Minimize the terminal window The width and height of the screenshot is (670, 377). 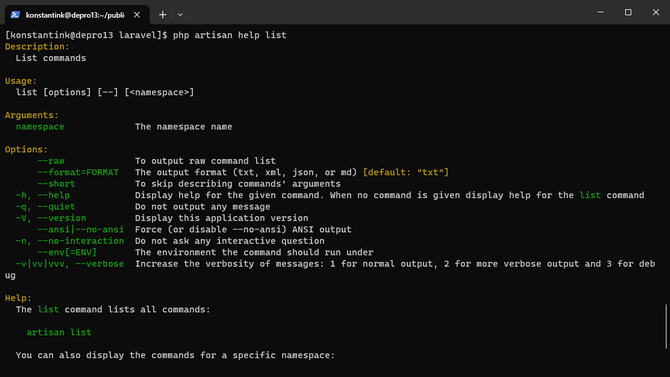(600, 12)
